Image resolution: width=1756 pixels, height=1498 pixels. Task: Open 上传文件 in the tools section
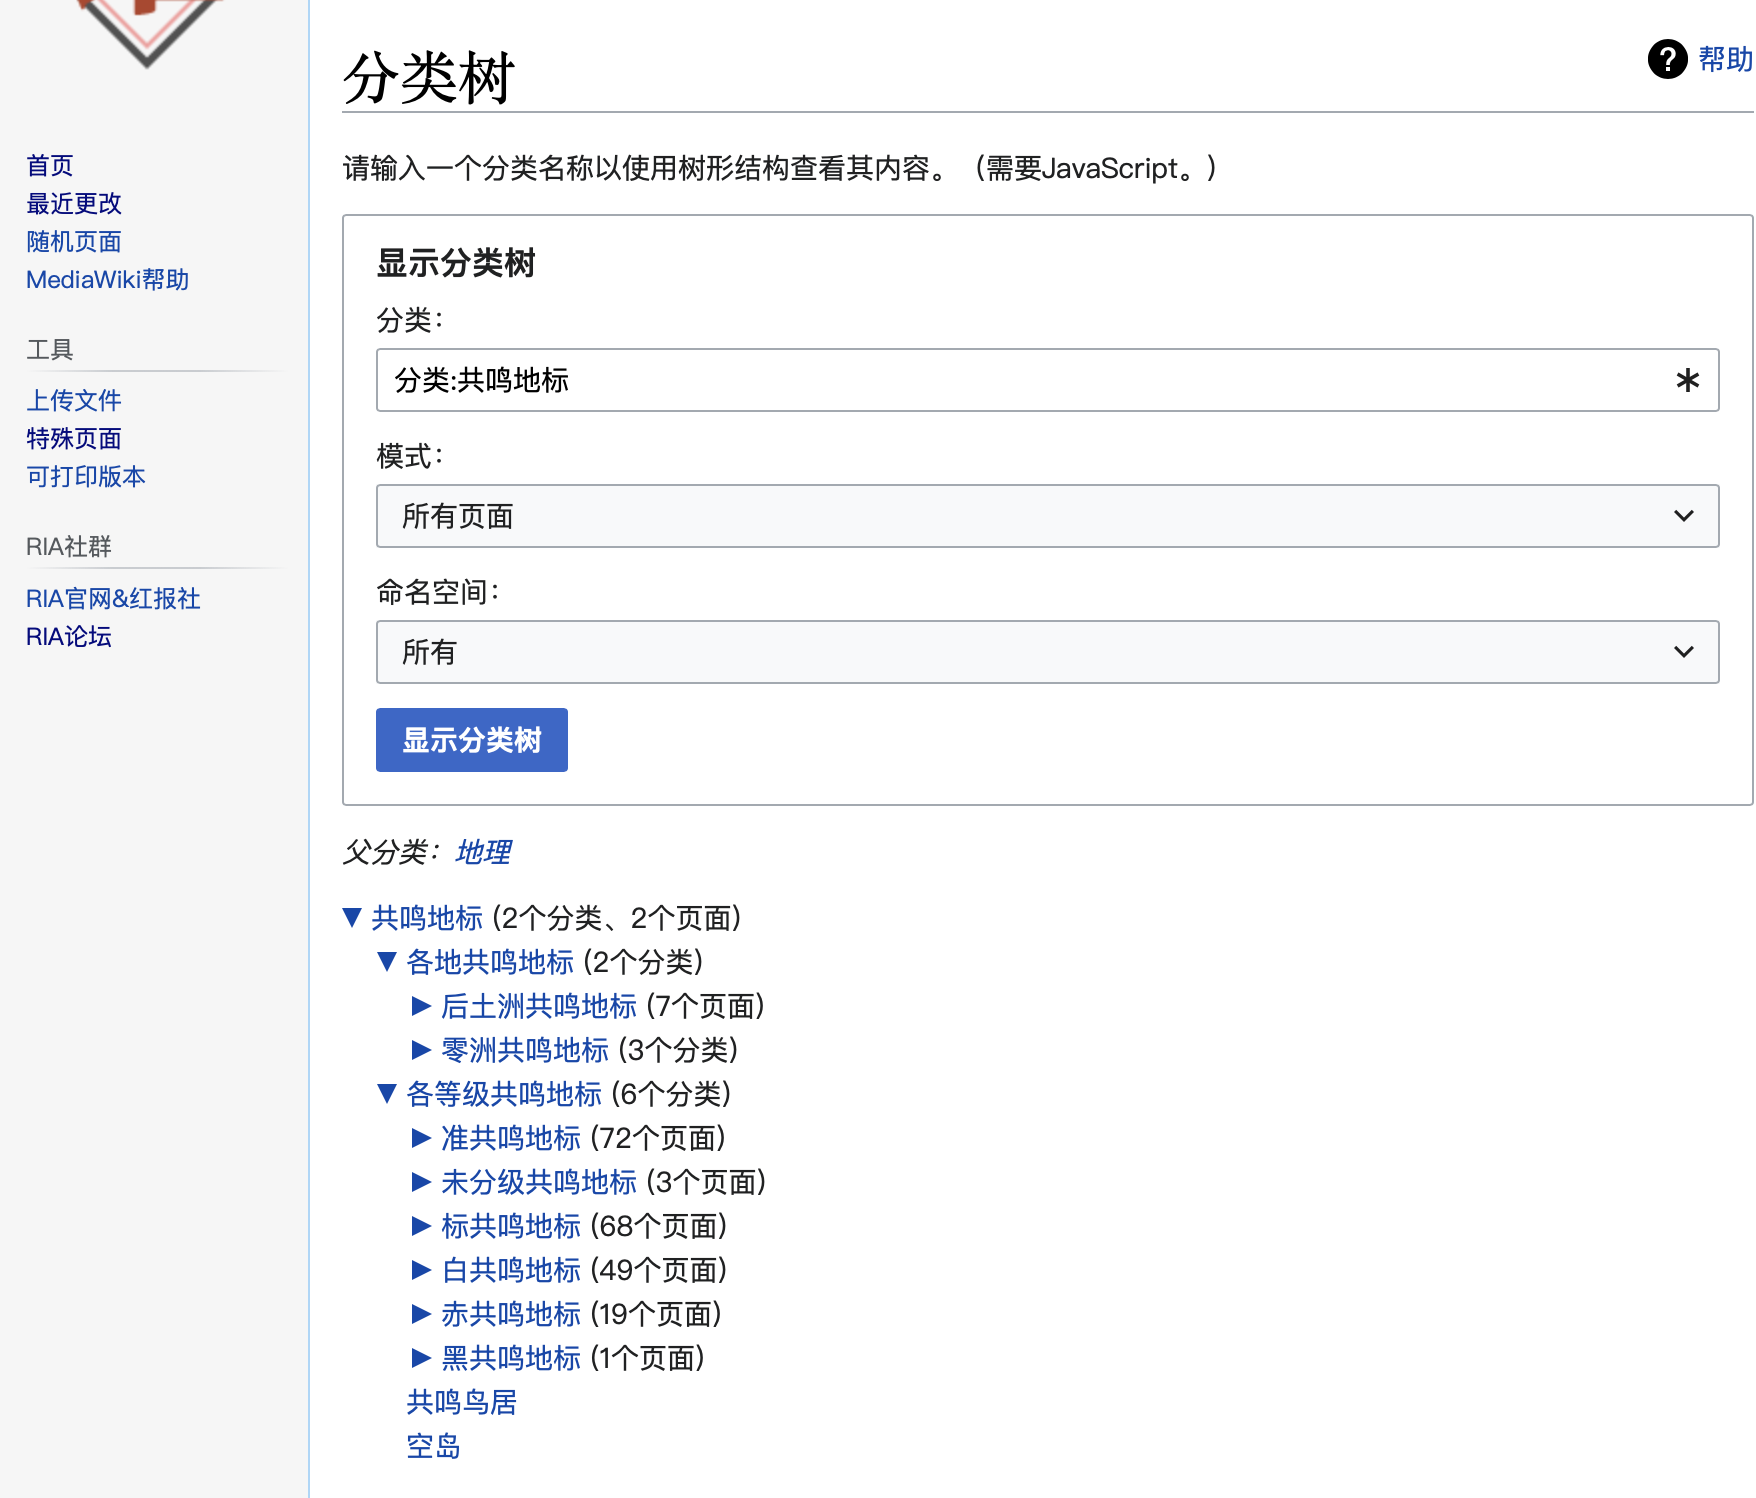(74, 400)
